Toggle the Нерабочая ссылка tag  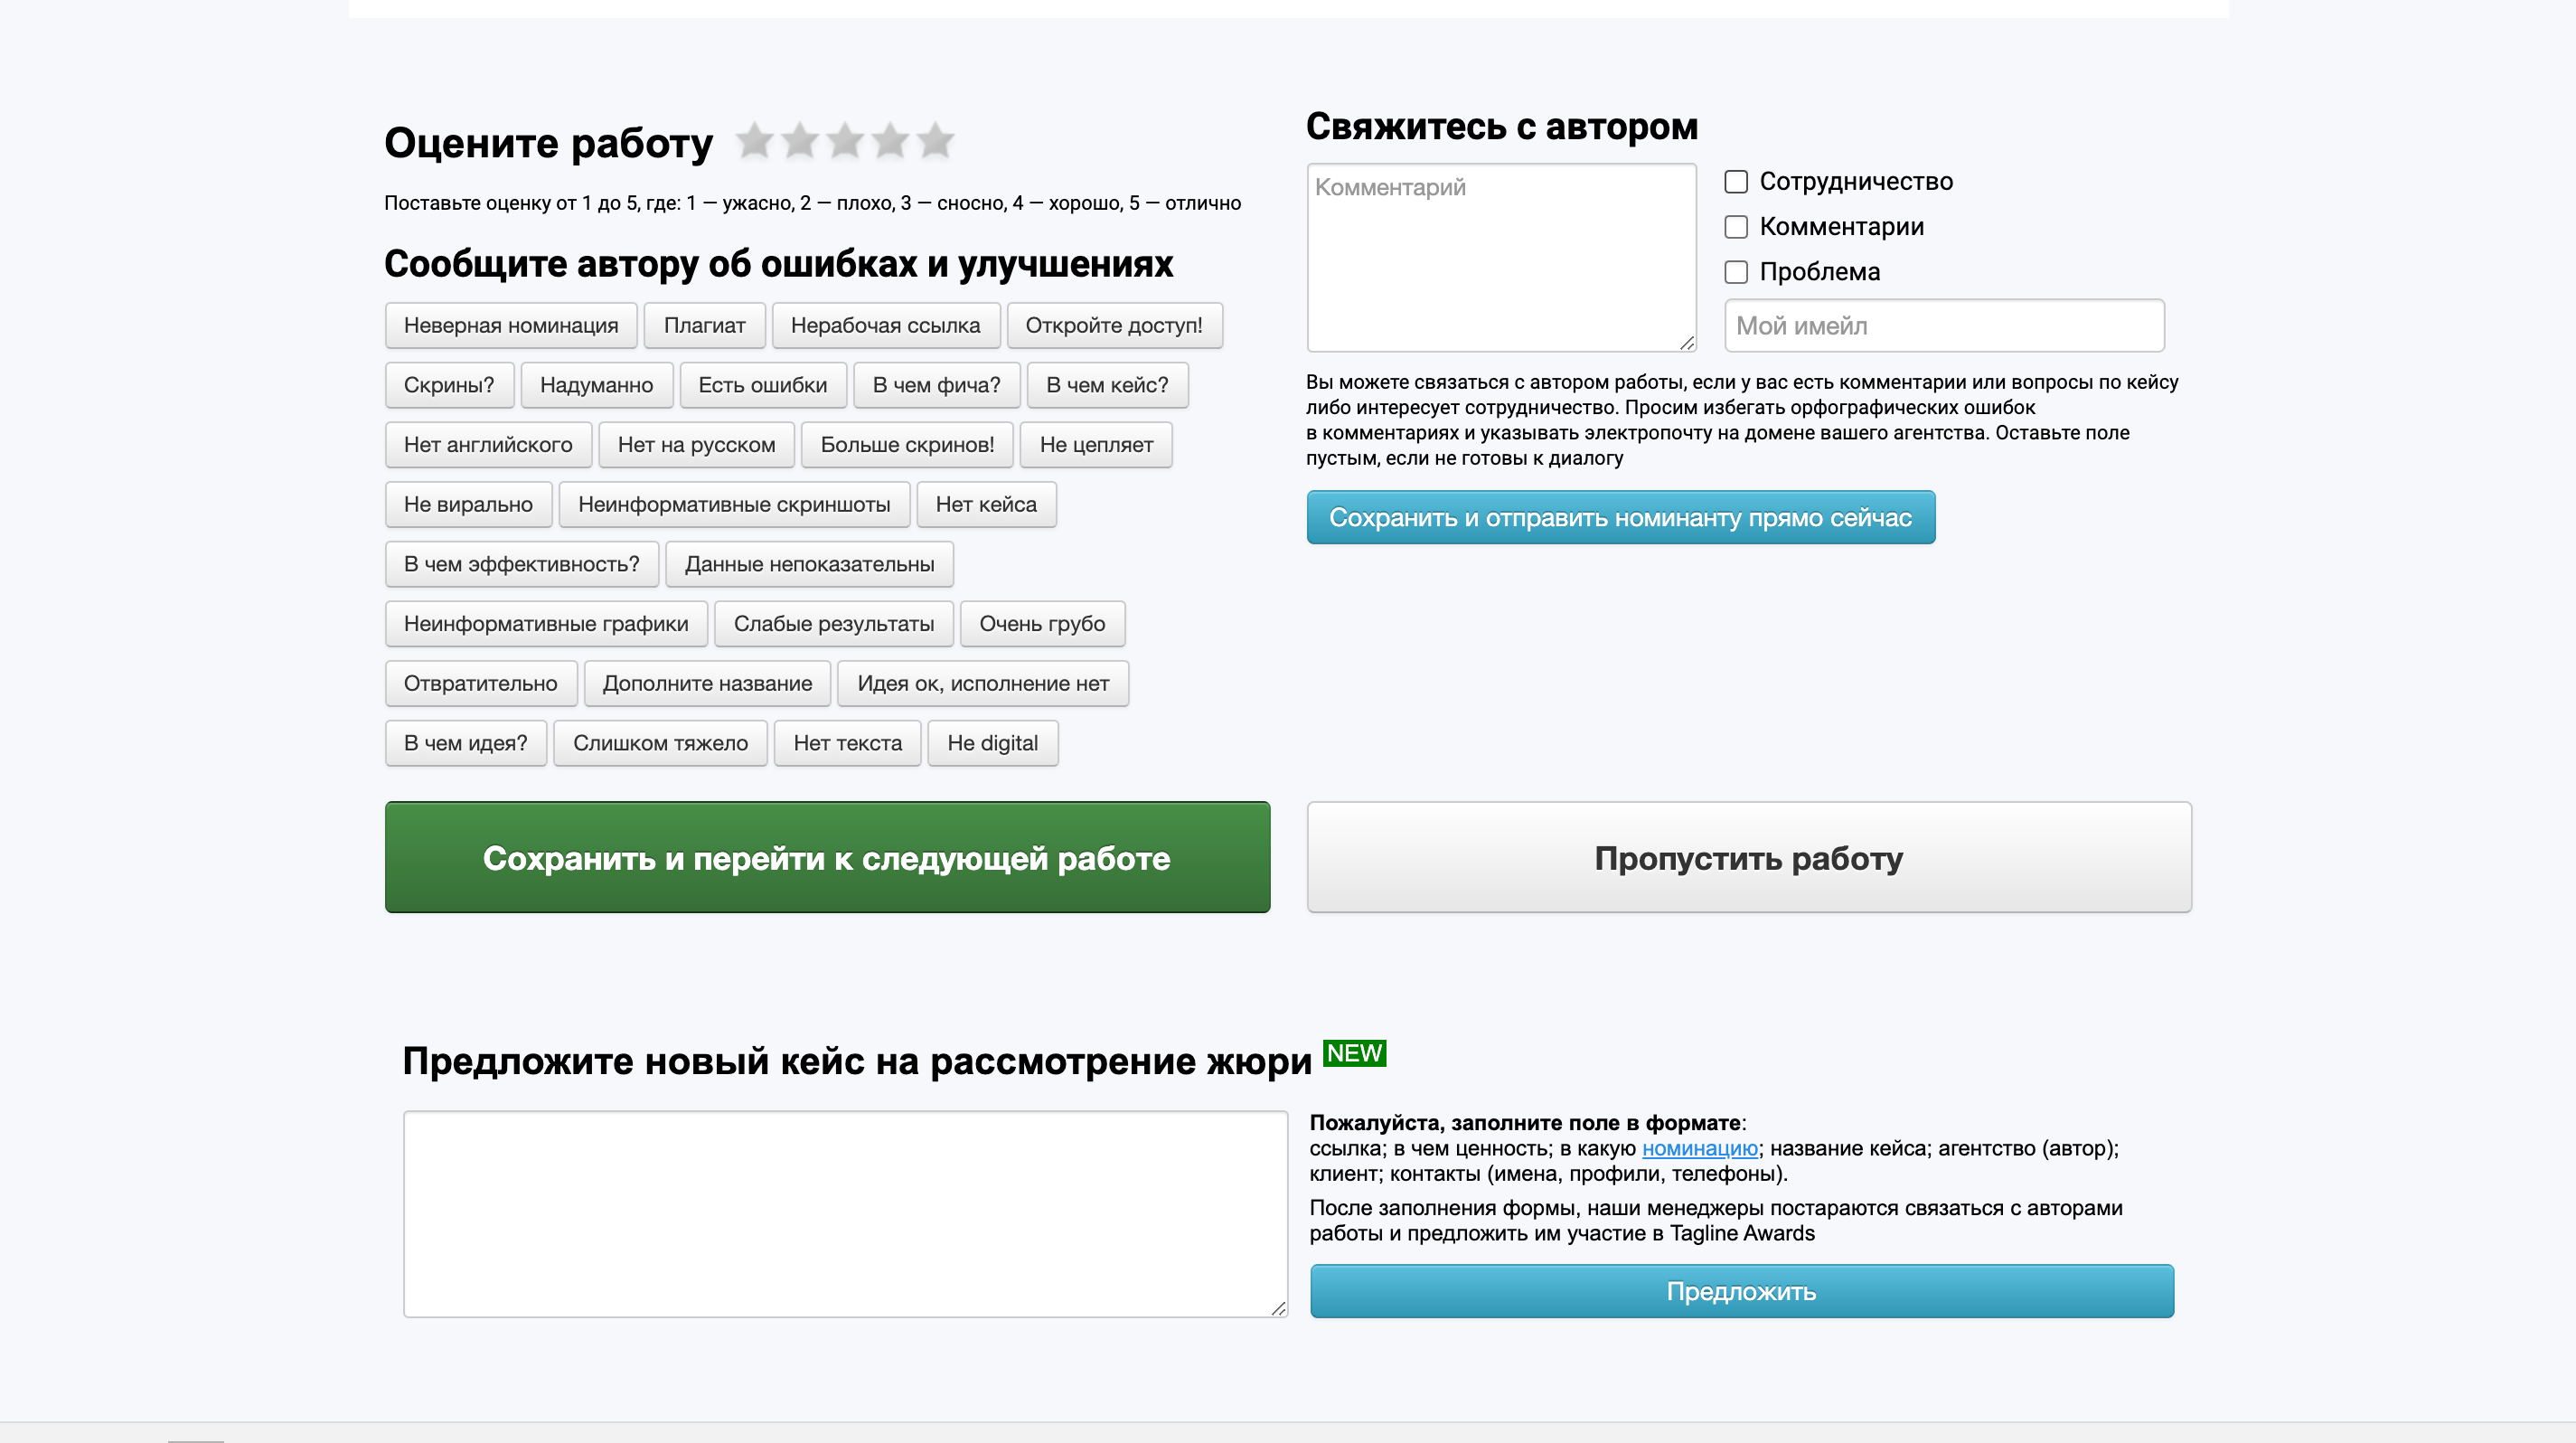[x=886, y=326]
